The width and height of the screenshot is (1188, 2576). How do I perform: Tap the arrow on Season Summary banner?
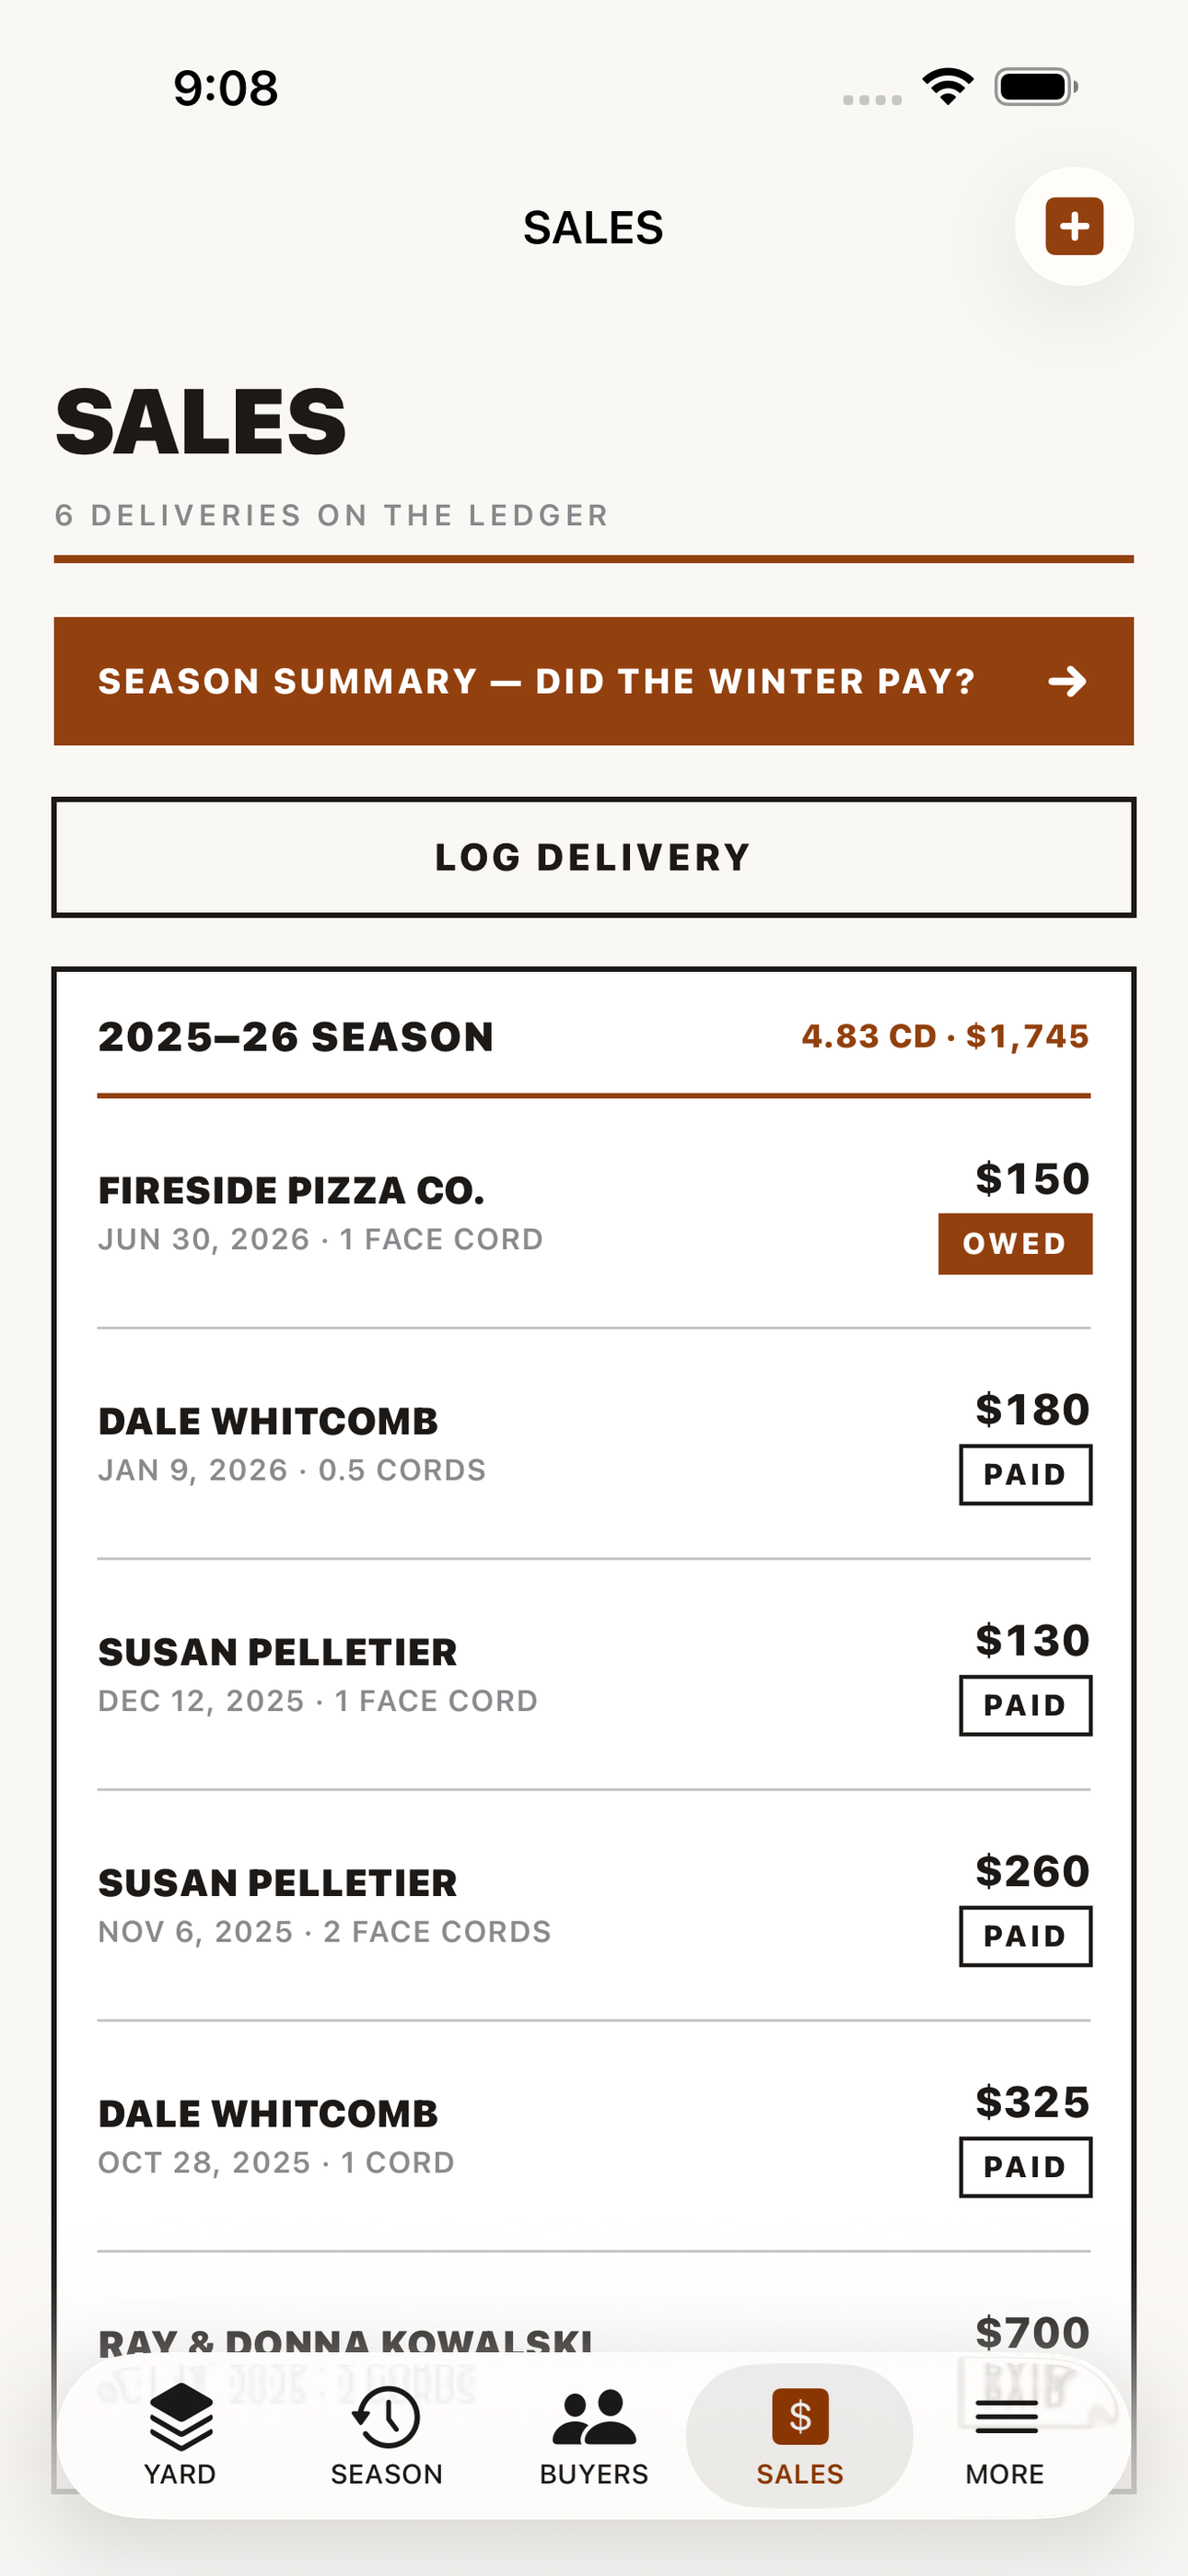point(1067,681)
